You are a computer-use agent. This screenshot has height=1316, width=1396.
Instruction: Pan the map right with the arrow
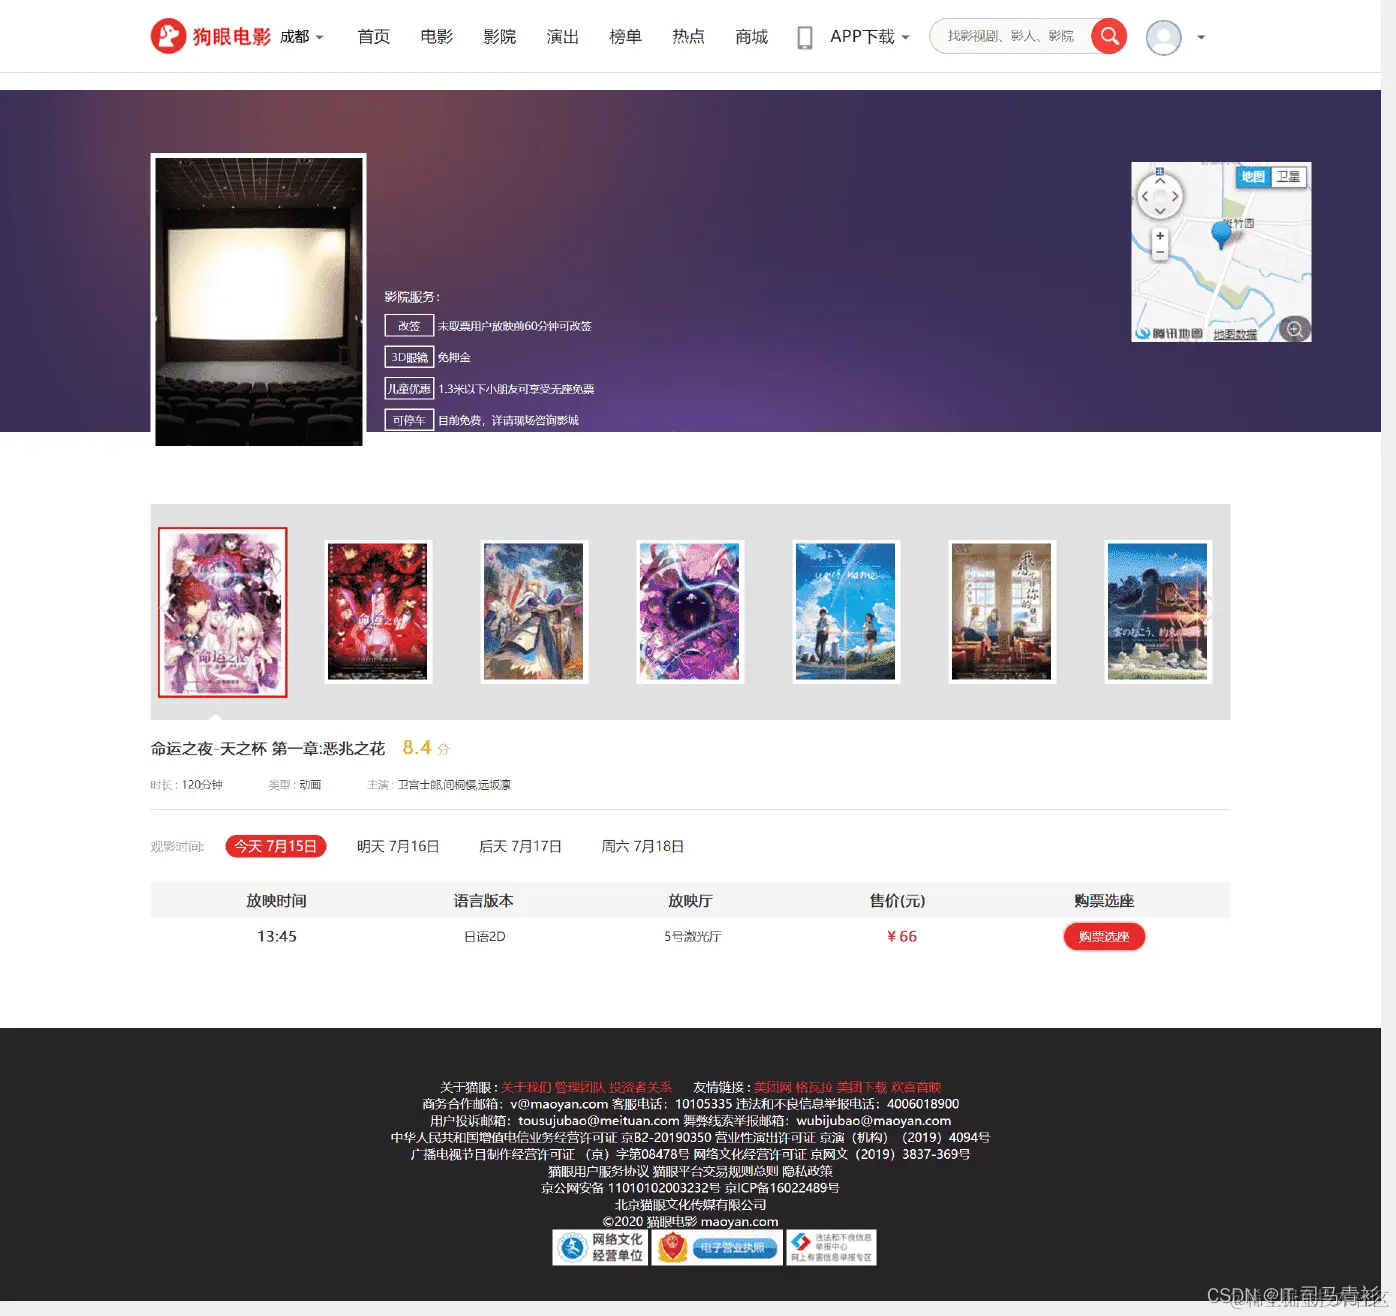click(1175, 196)
